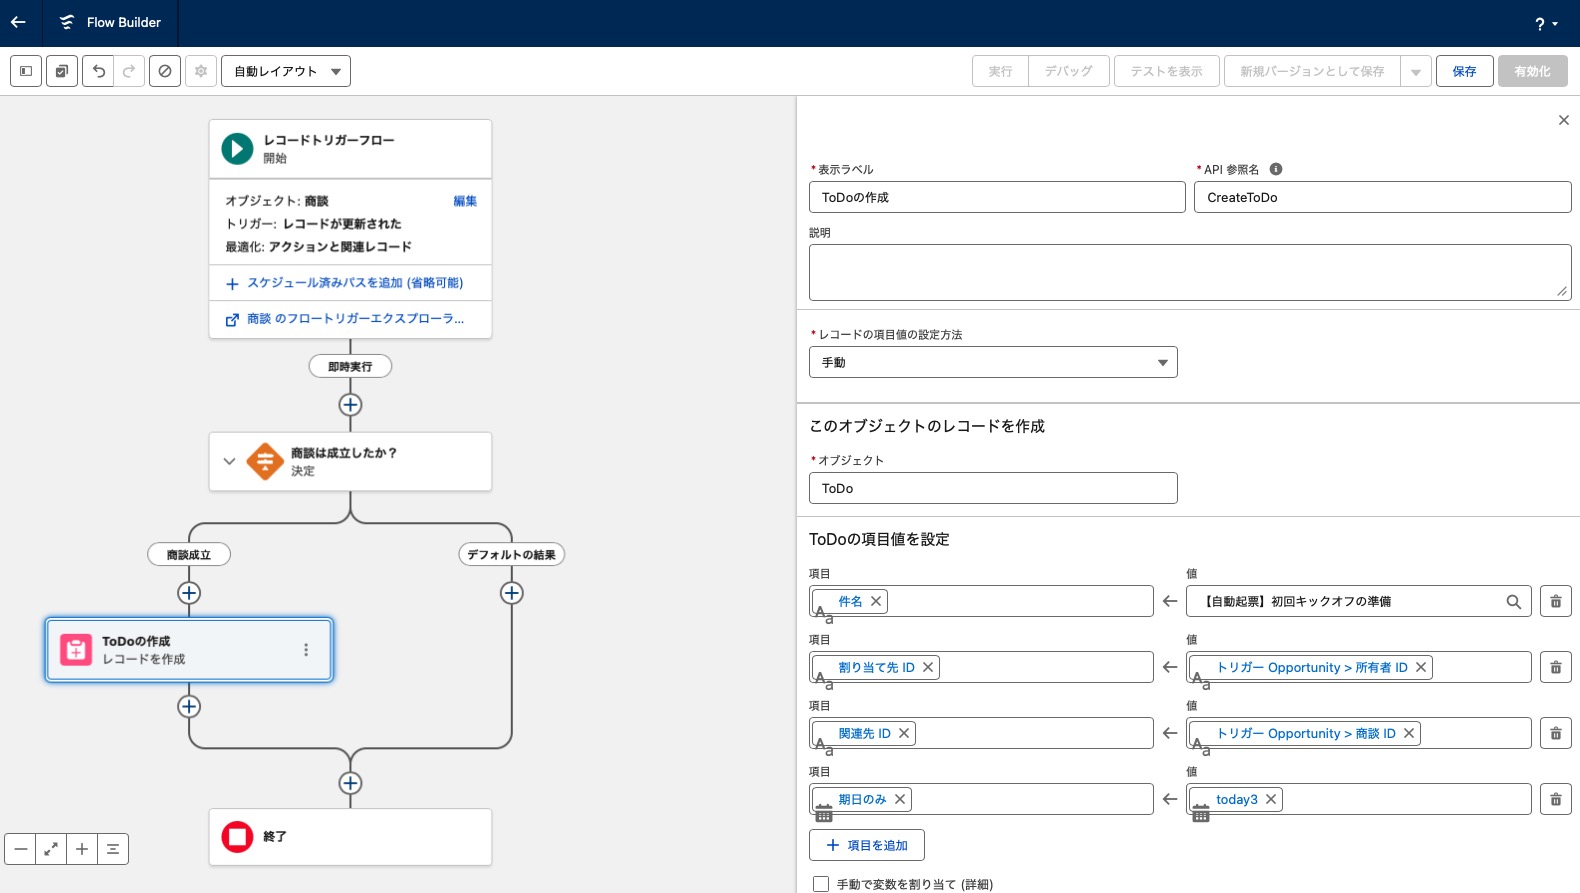Viewport: 1580px width, 893px height.
Task: Remove the 関連先 ID pill
Action: pyautogui.click(x=904, y=733)
